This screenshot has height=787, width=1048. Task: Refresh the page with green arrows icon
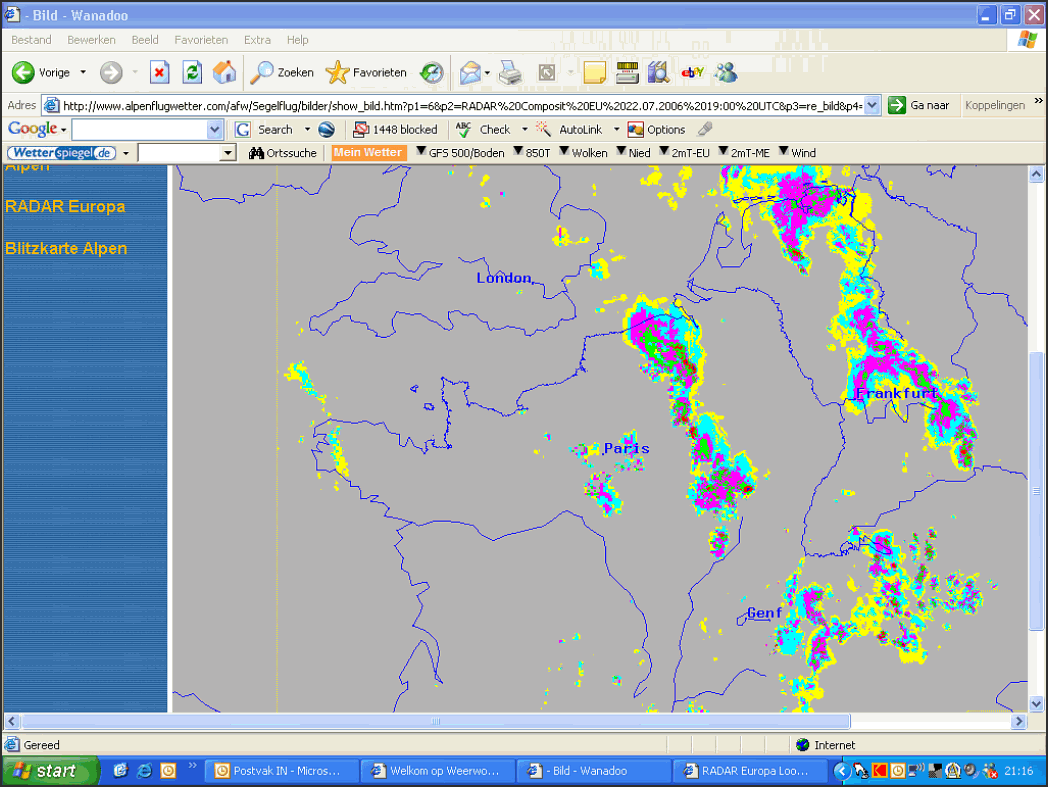(x=192, y=72)
